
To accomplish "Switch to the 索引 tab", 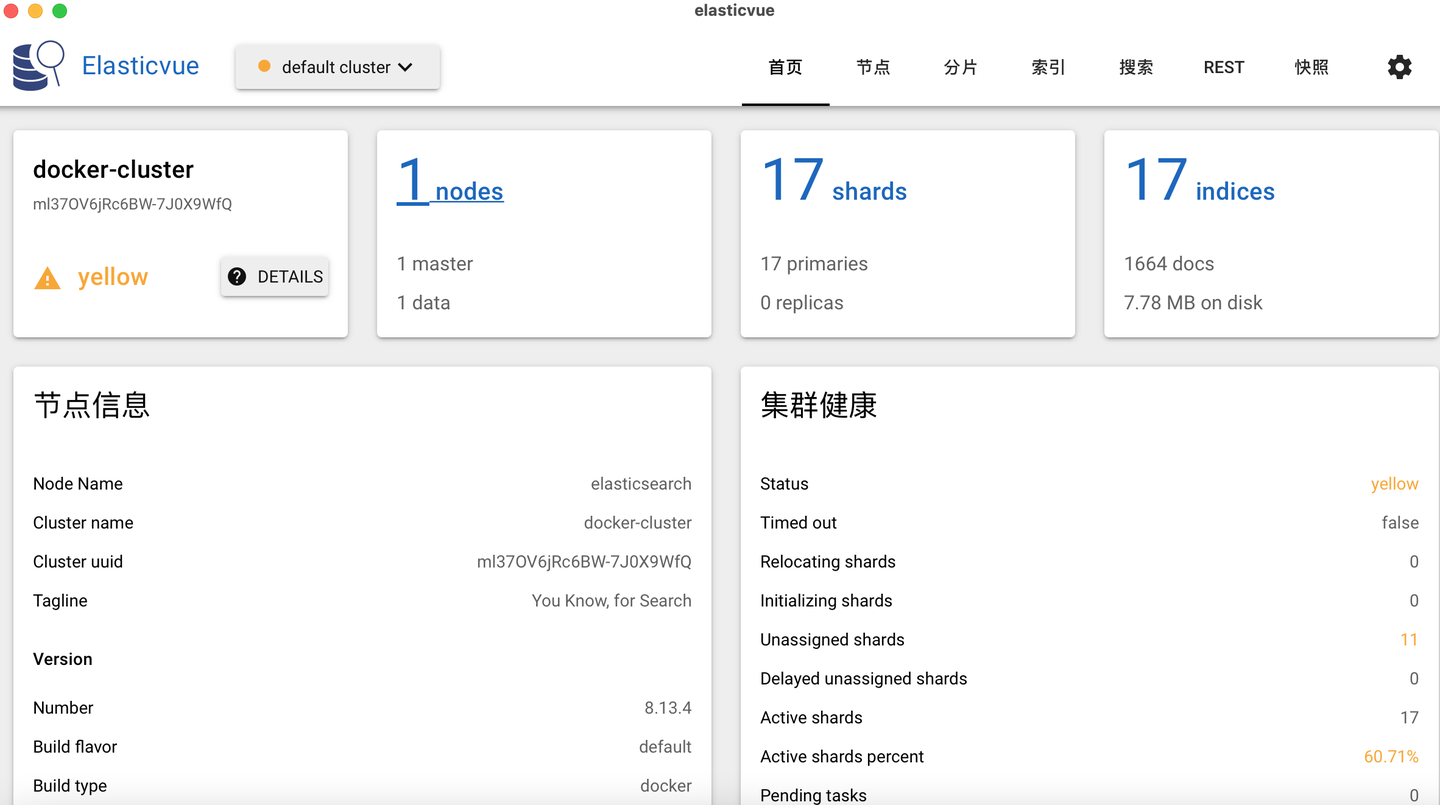I will pyautogui.click(x=1047, y=67).
